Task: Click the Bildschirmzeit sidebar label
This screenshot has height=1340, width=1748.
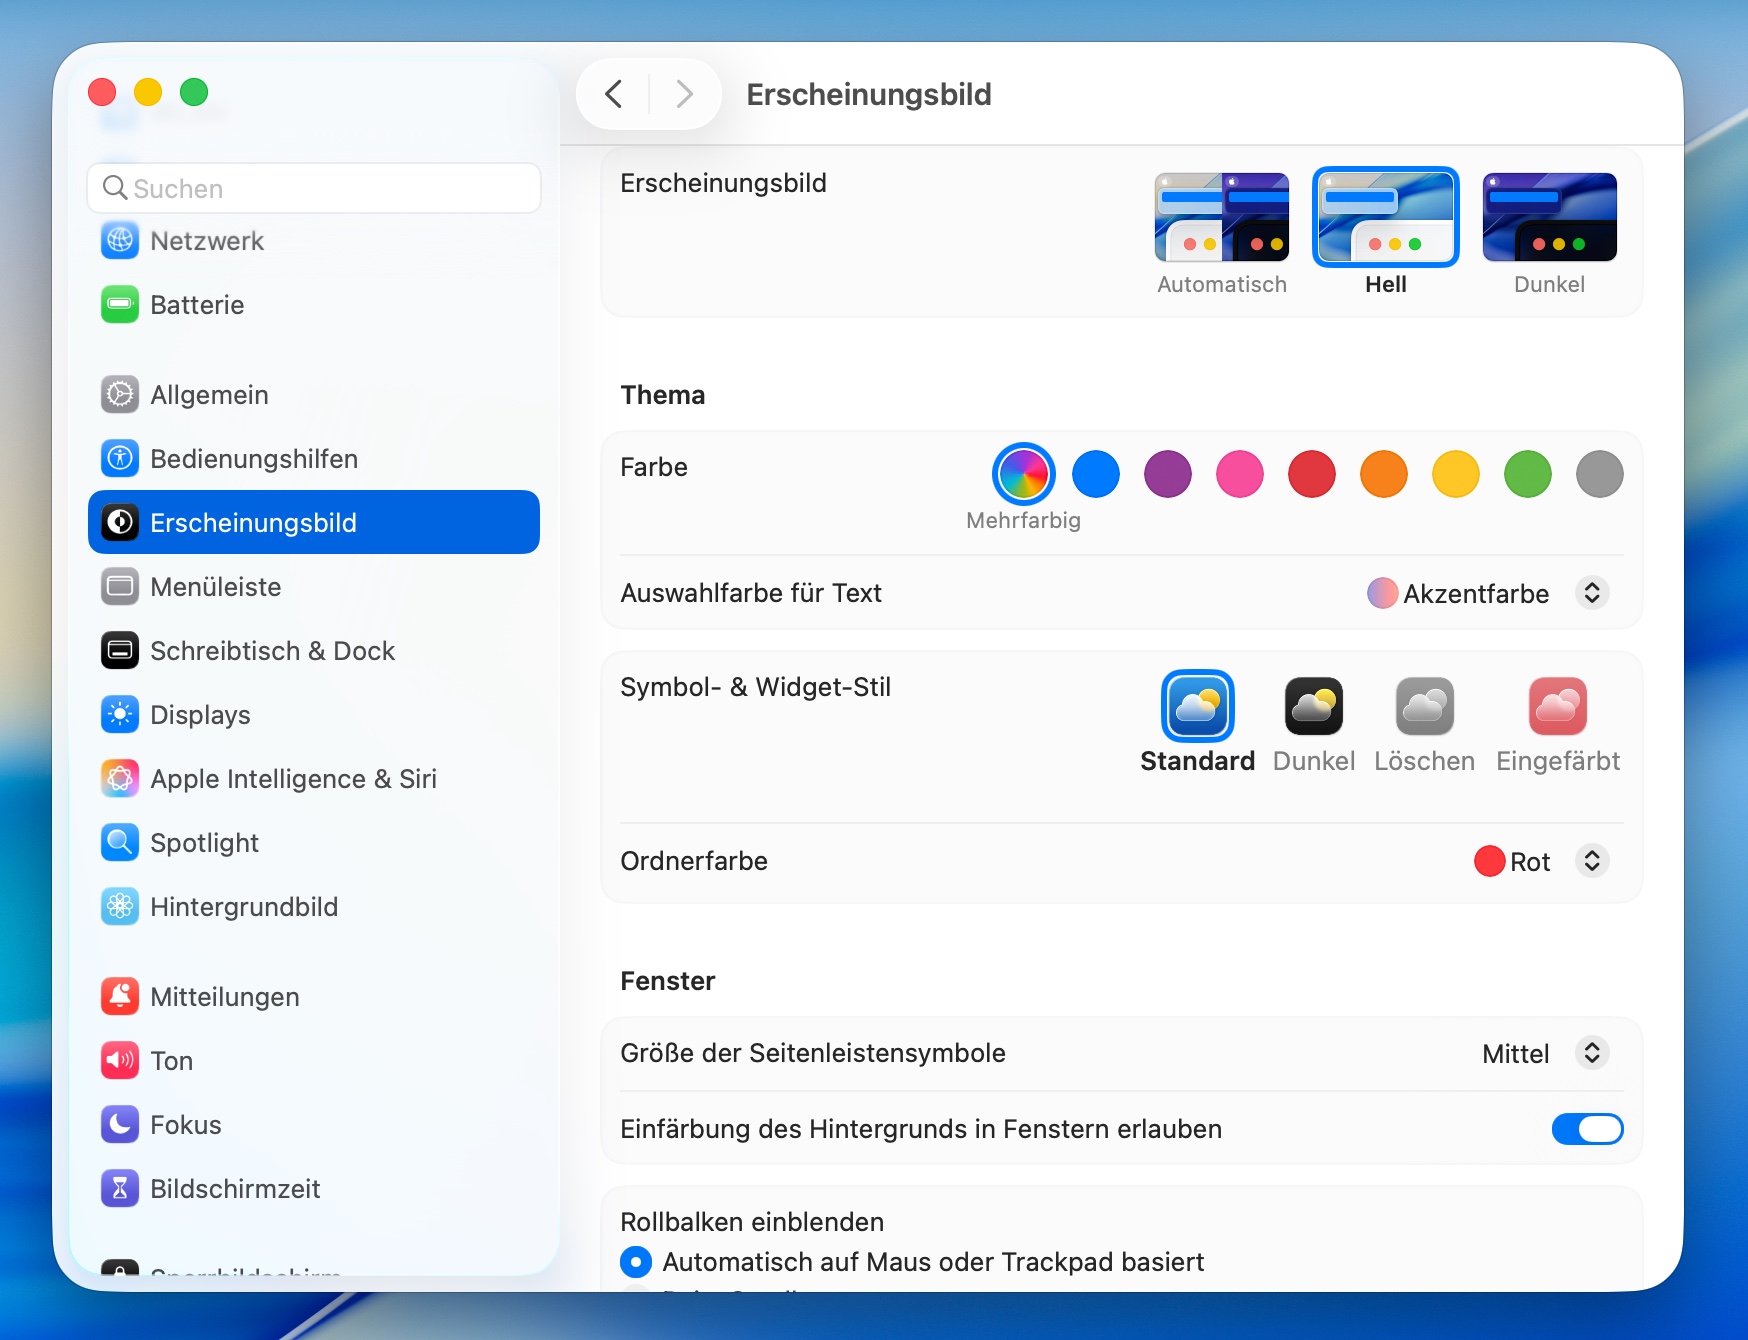Action: tap(235, 1189)
